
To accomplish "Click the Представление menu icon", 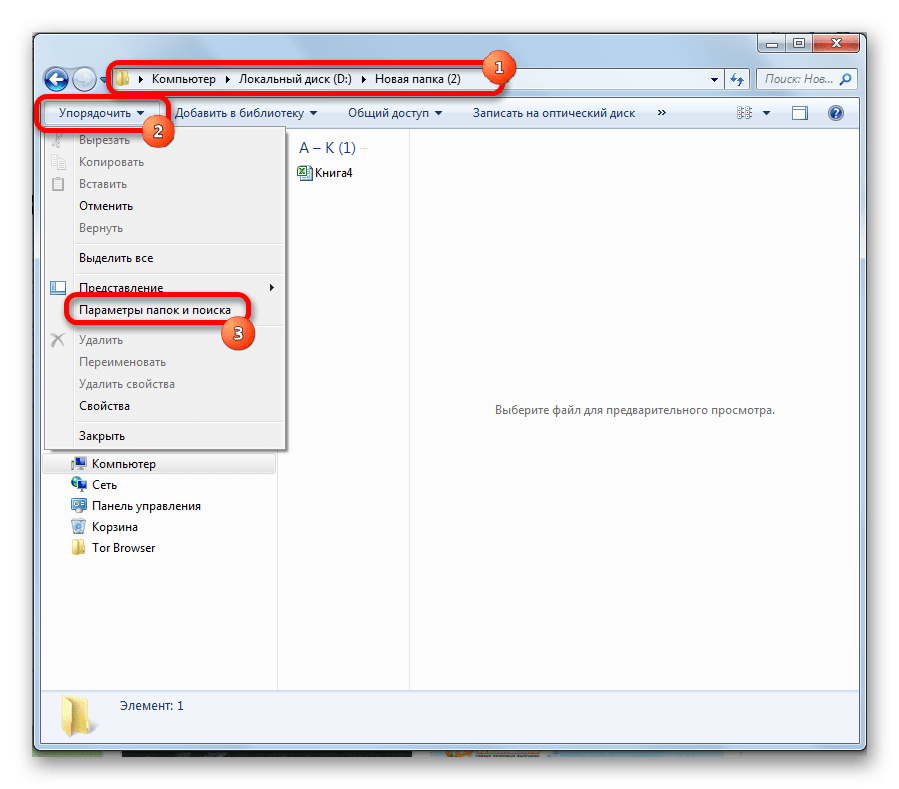I will (58, 287).
